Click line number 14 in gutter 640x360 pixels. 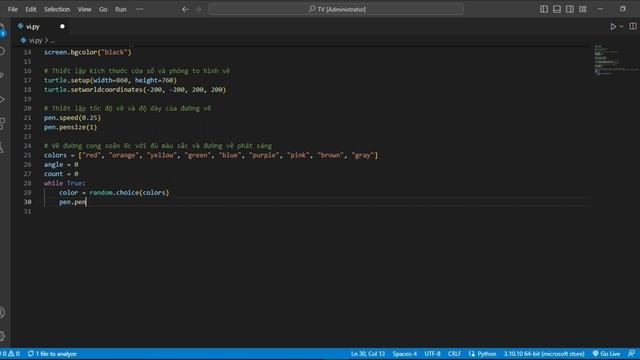coord(27,52)
